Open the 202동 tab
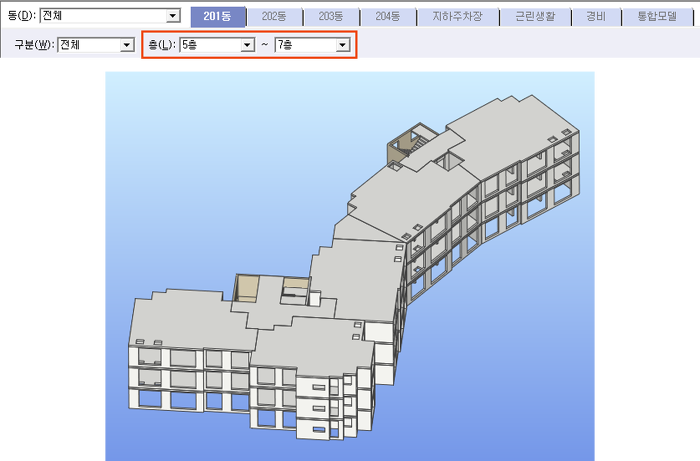 [274, 17]
